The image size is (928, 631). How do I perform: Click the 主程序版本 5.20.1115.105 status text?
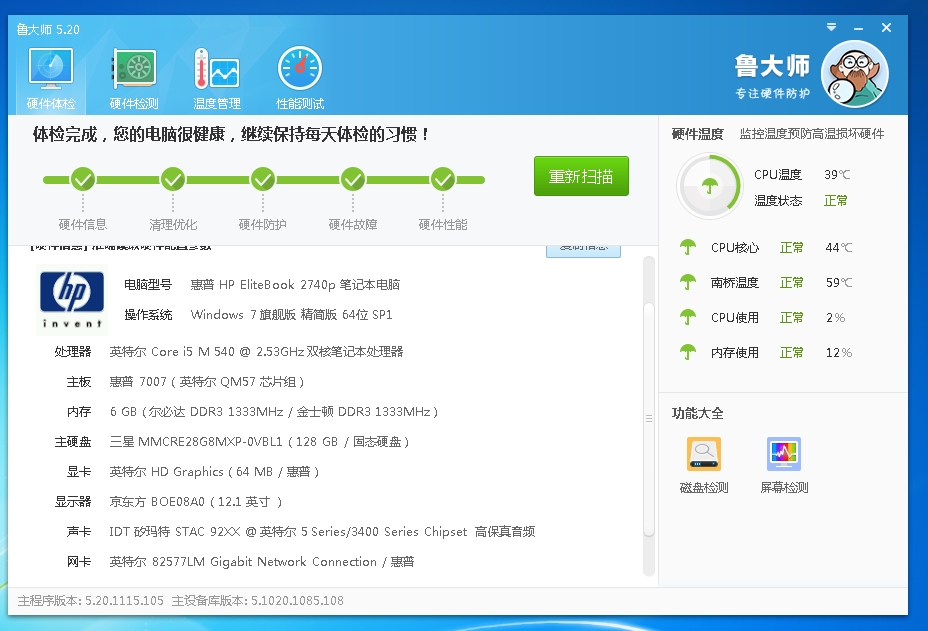coord(91,601)
